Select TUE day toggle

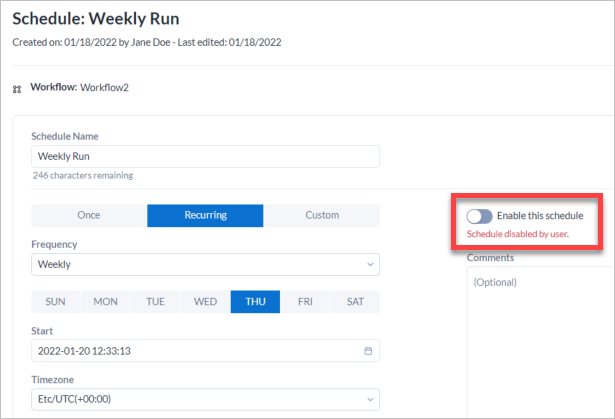156,302
